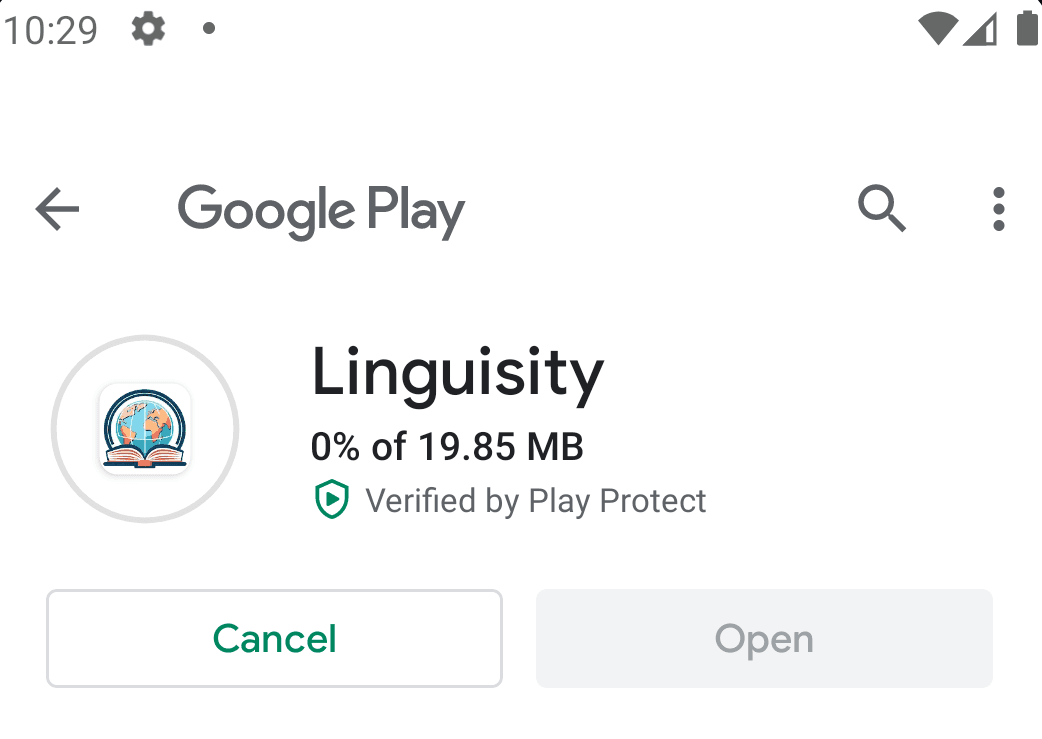Tap the "Verified by Play Protect" text

point(536,500)
